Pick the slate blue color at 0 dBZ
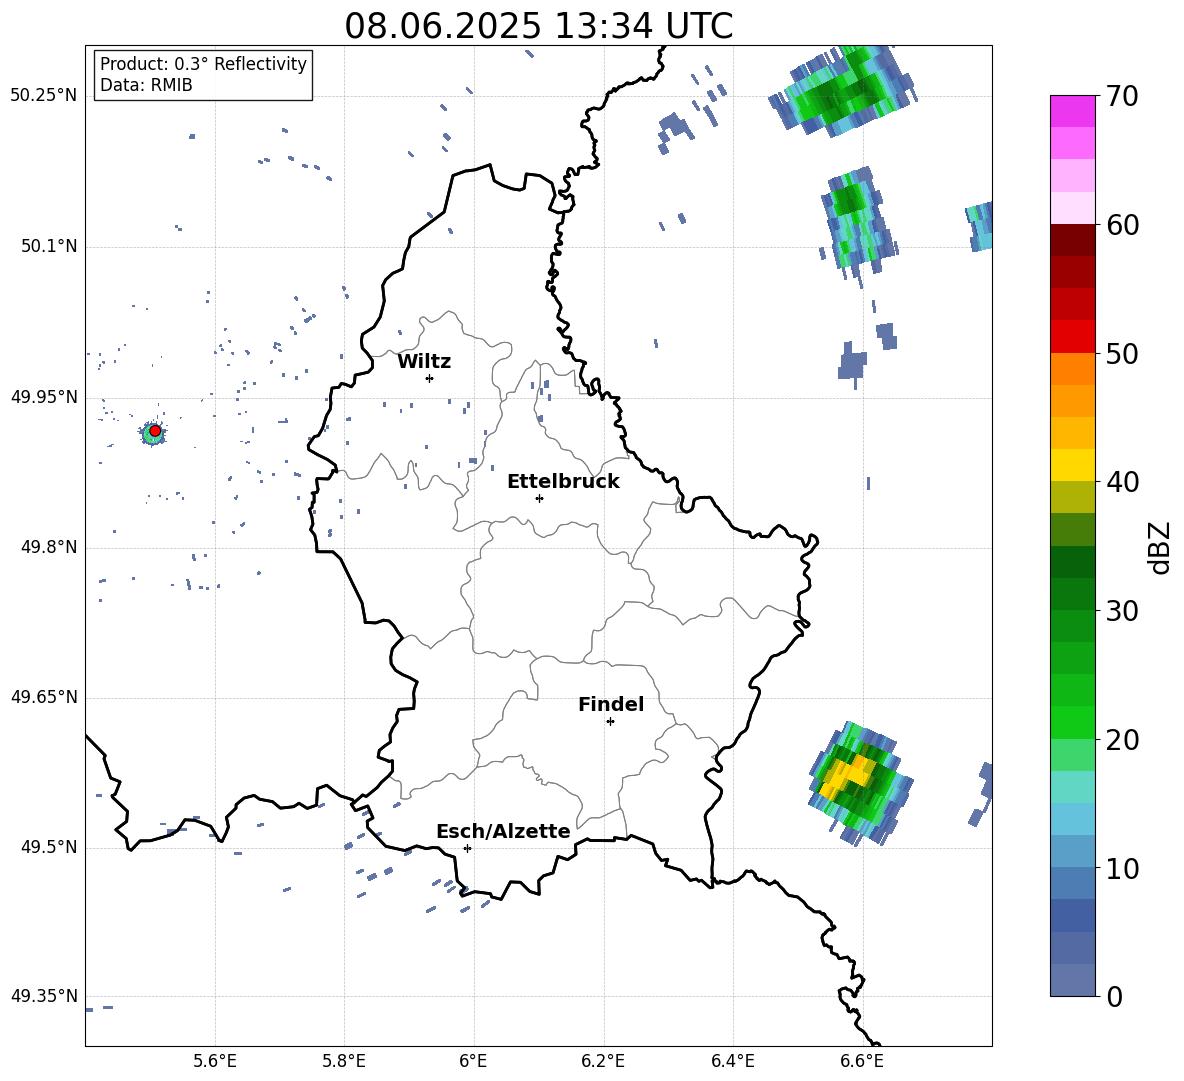 click(x=1072, y=980)
